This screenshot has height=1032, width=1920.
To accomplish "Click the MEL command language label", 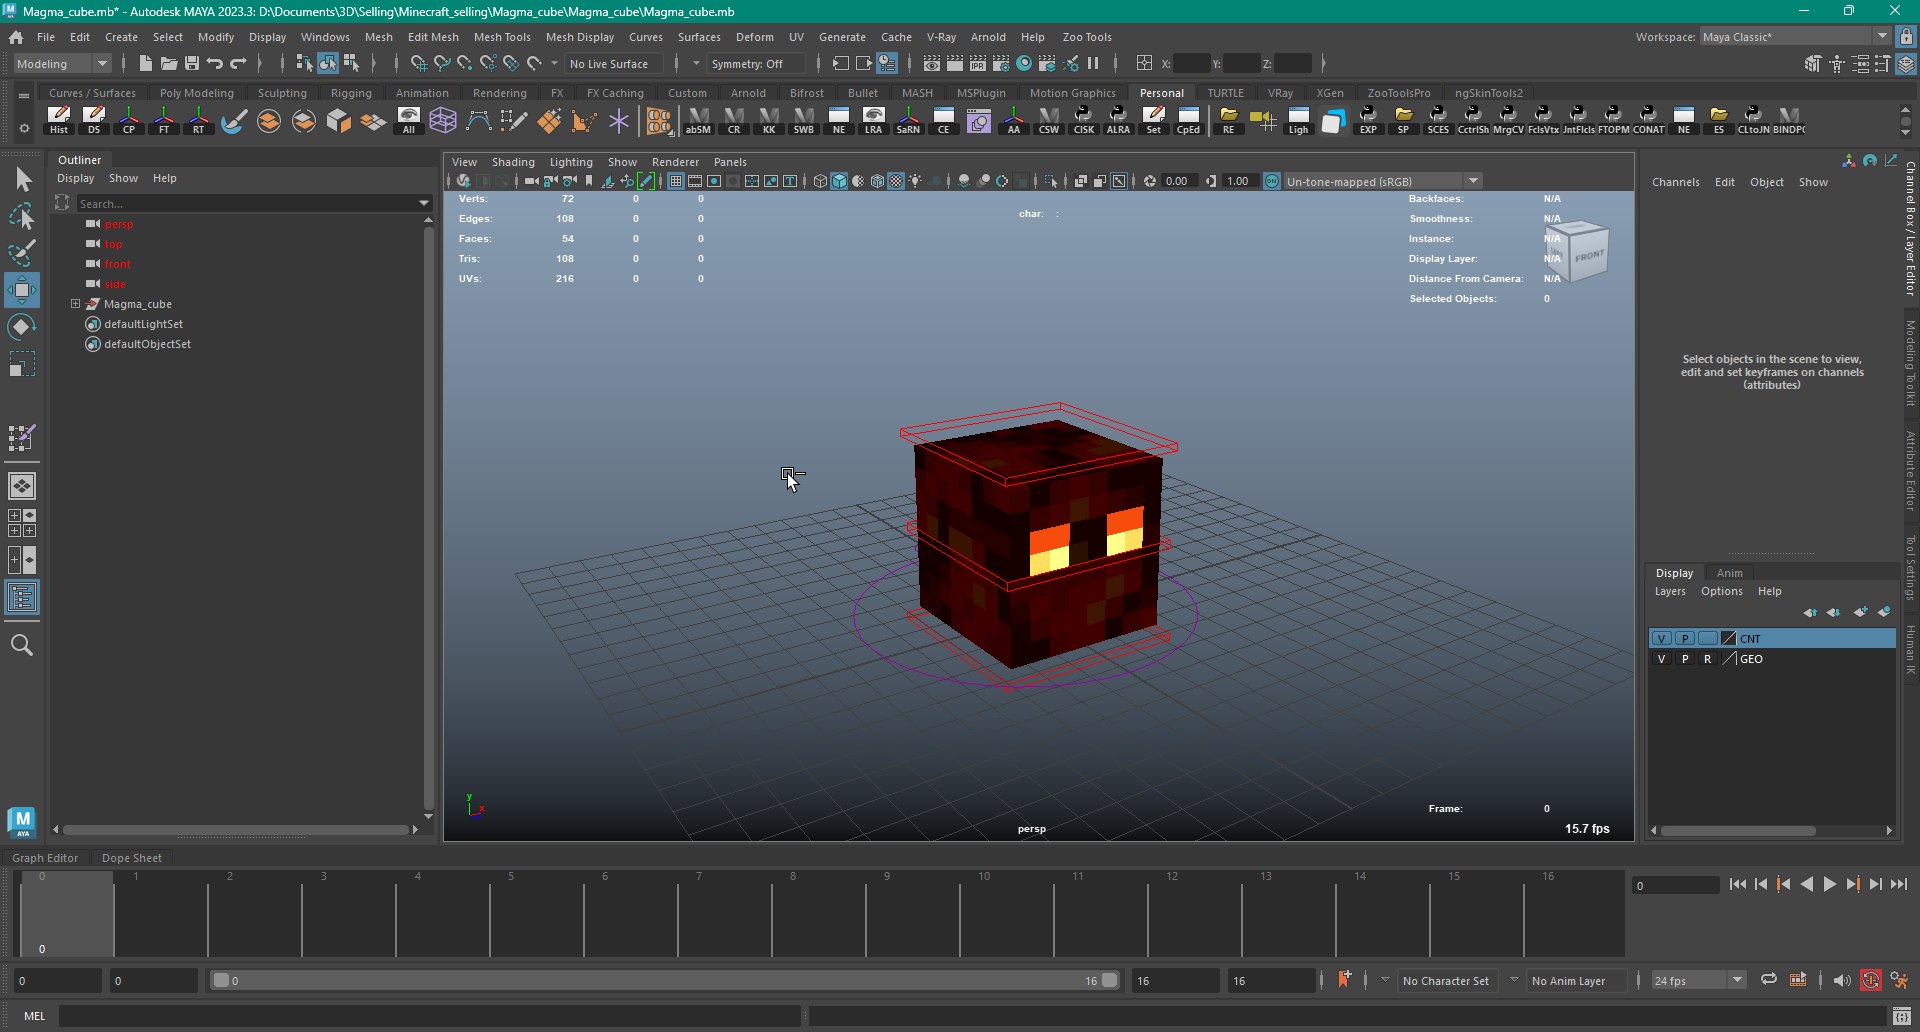I will click(34, 1016).
